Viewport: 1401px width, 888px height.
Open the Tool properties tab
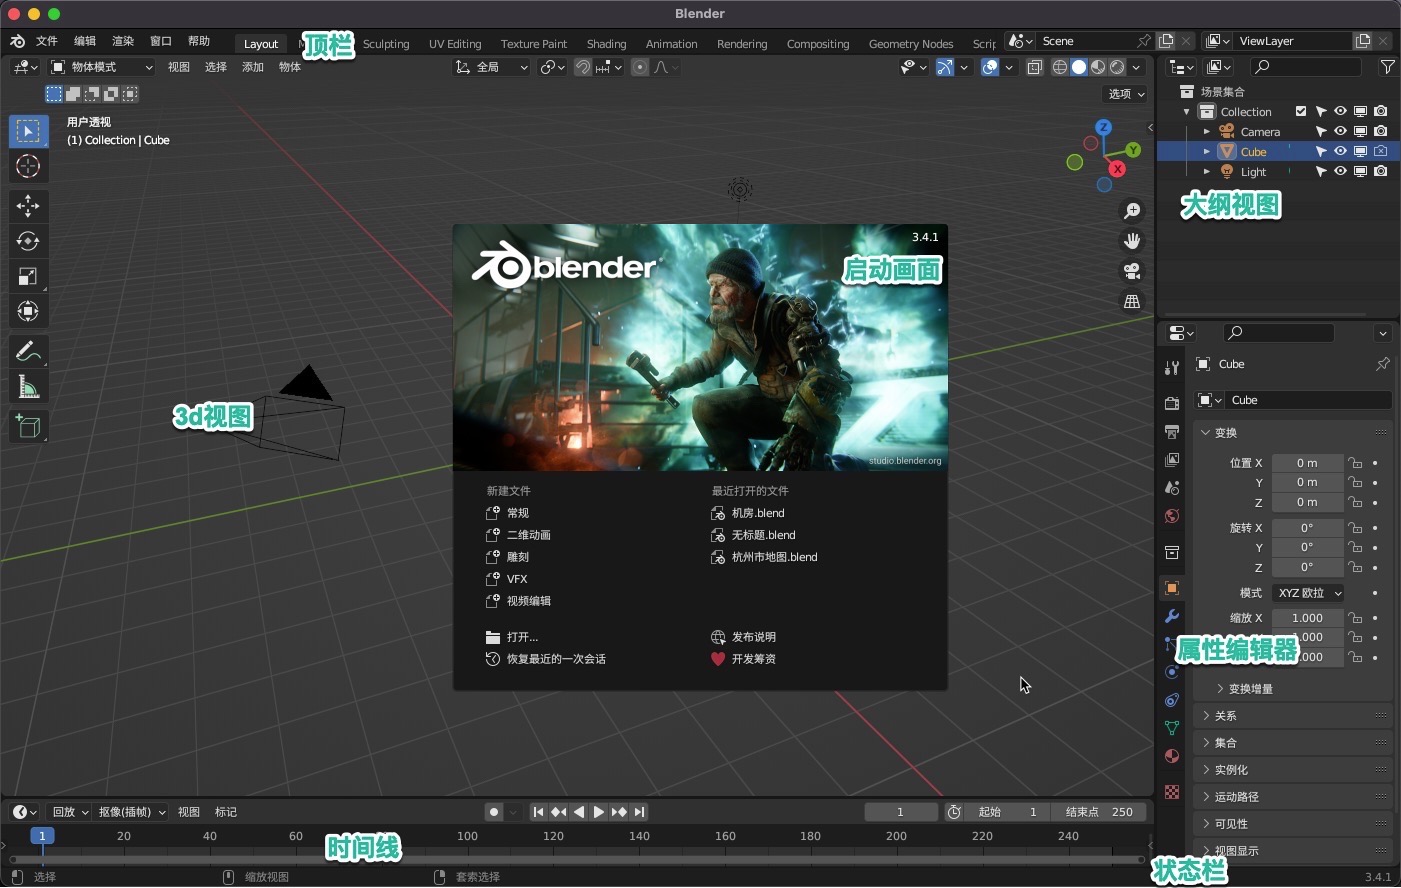pyautogui.click(x=1172, y=368)
